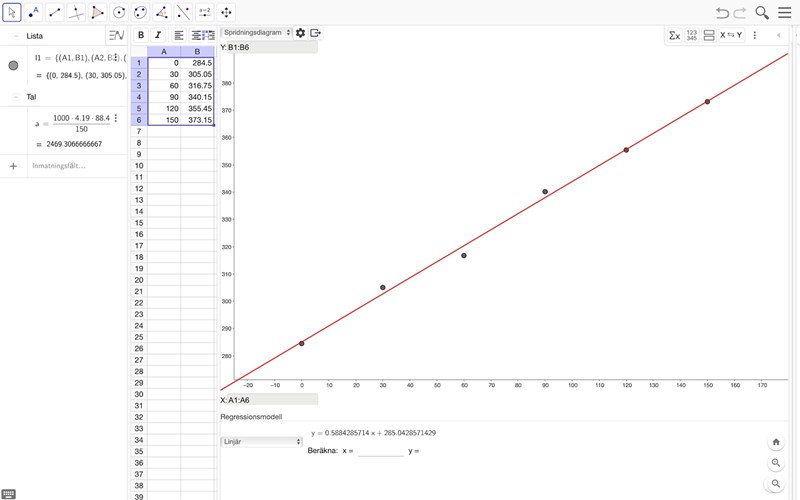Open scatter plot settings gear

click(300, 33)
